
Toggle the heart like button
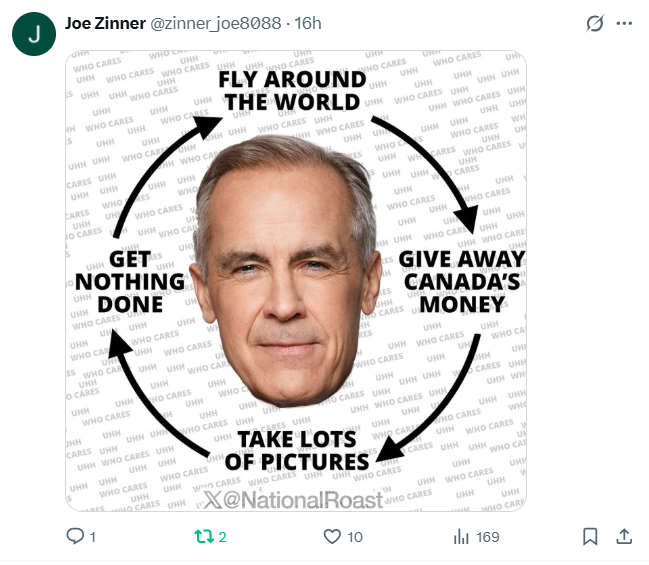[333, 537]
